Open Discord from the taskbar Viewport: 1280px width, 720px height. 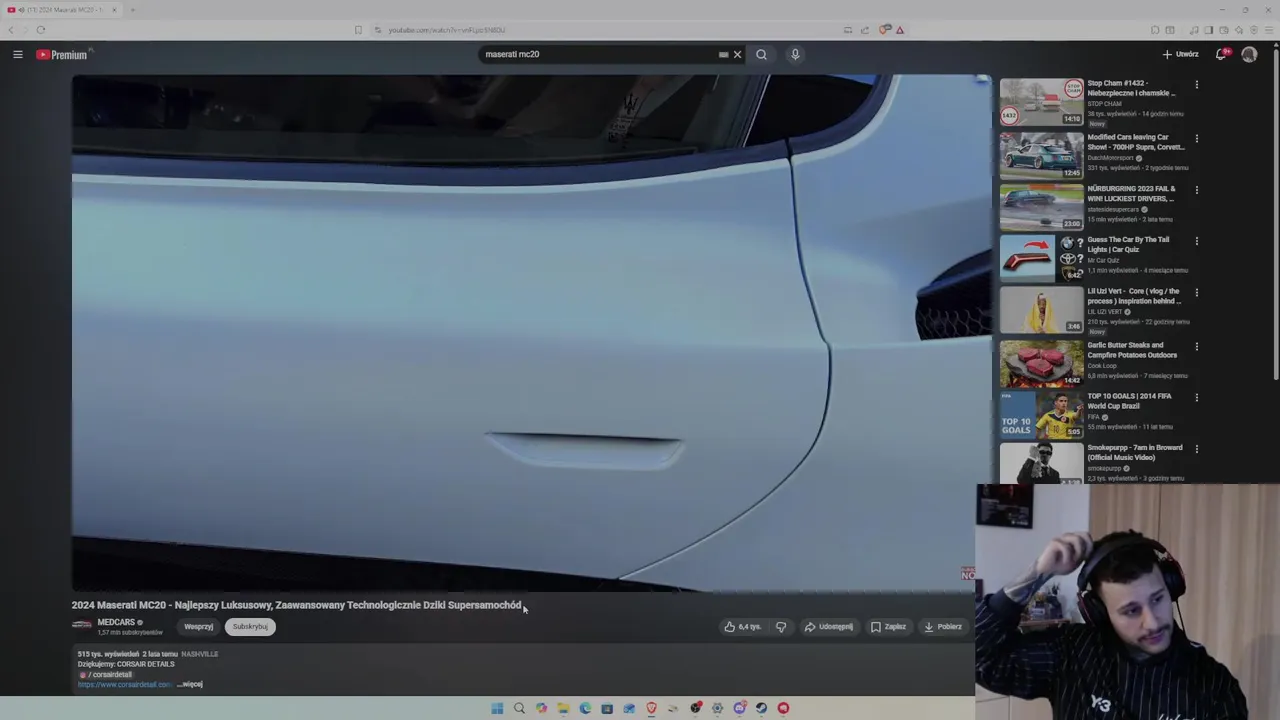[x=739, y=708]
